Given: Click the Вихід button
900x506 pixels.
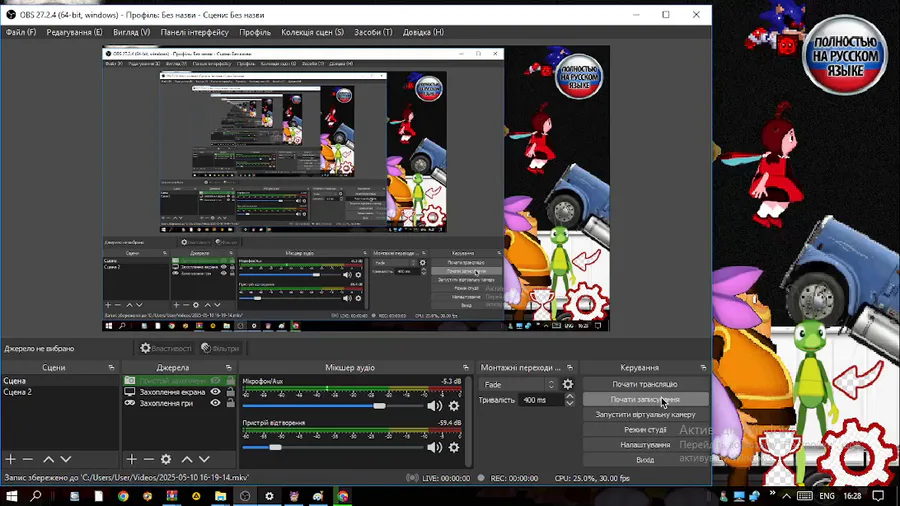Looking at the screenshot, I should click(x=645, y=460).
